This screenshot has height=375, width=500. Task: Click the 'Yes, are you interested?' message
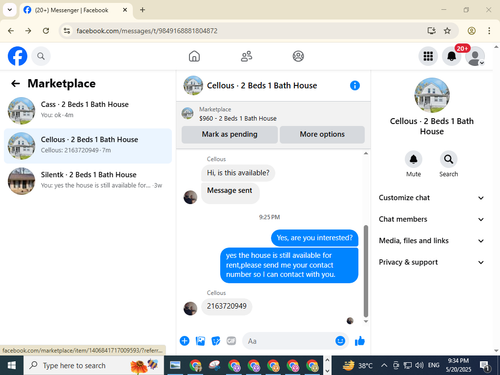pos(314,238)
